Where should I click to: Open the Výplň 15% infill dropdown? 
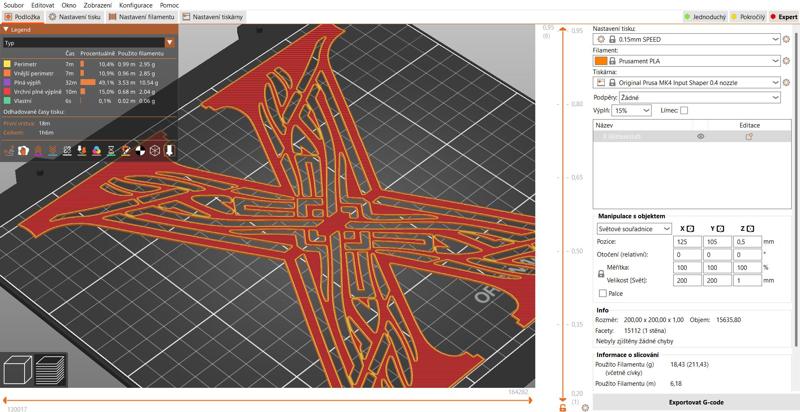(632, 110)
